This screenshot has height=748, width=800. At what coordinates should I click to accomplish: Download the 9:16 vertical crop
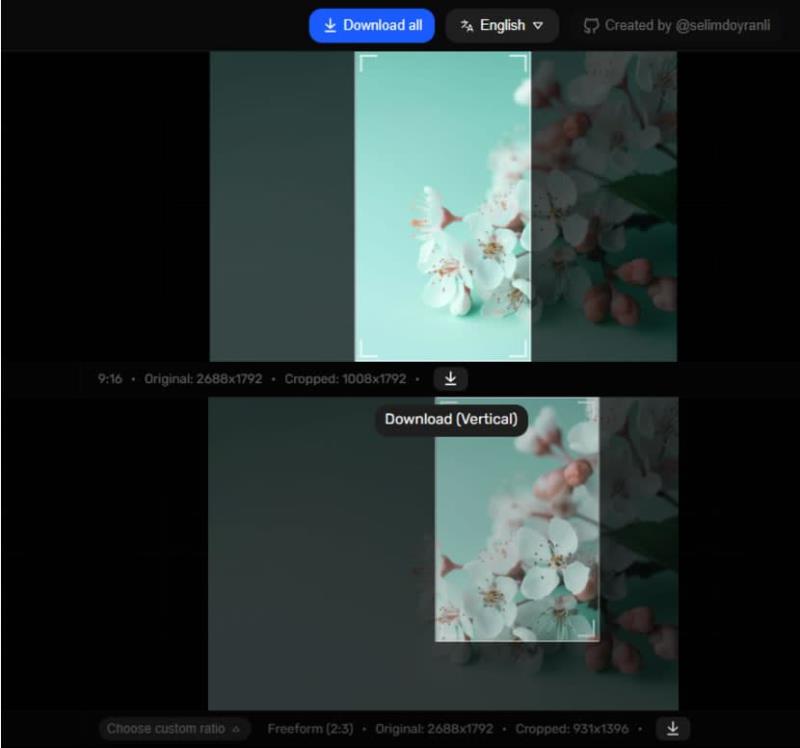pyautogui.click(x=450, y=379)
